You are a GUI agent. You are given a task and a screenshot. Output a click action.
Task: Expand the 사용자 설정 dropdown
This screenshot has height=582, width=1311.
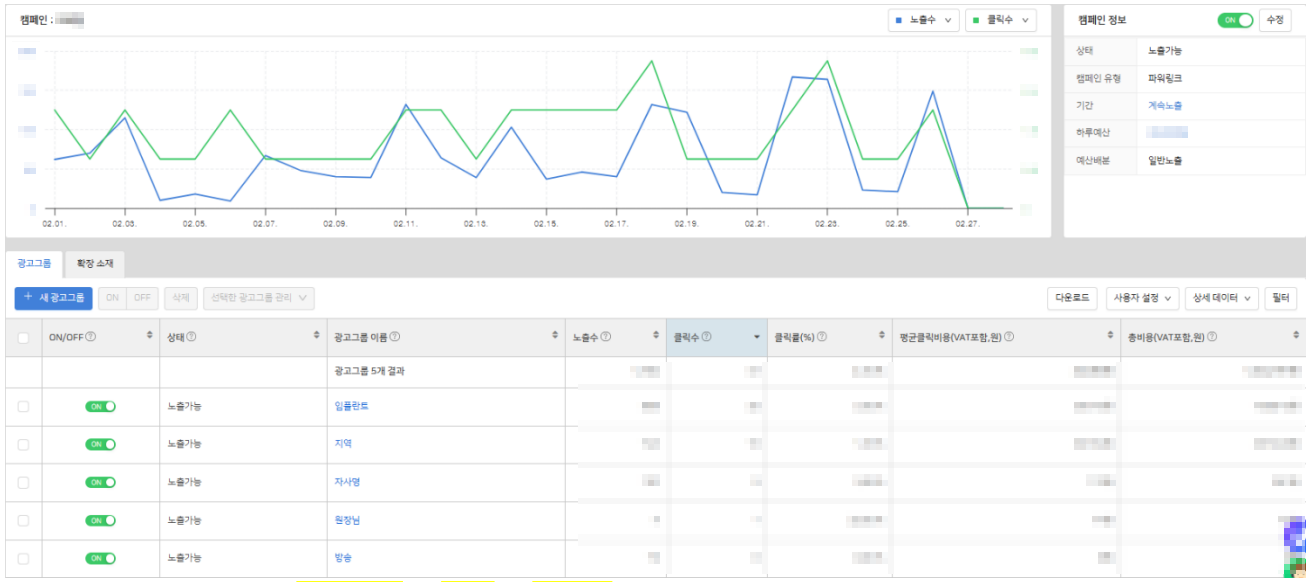pos(1141,298)
